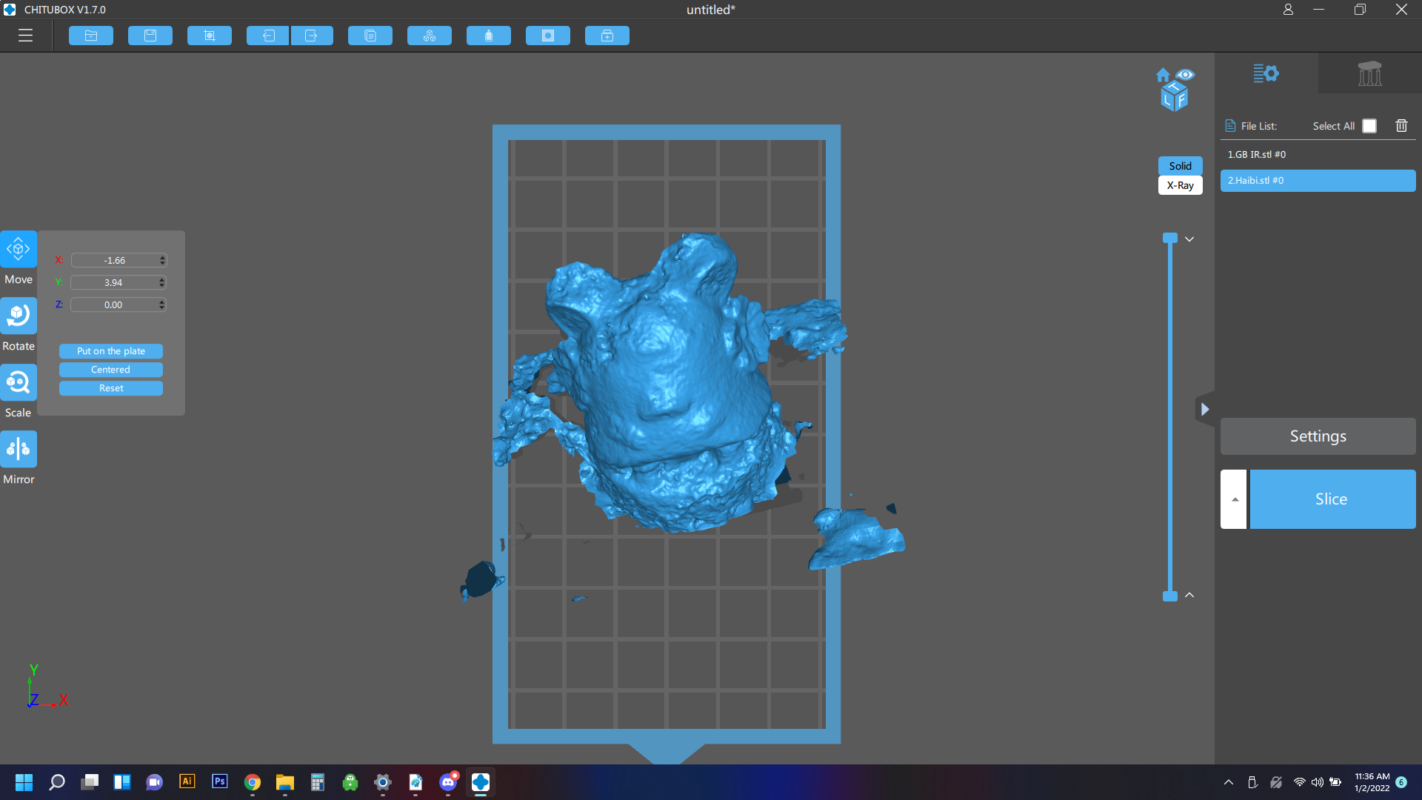Expand options arrow left of Slice
Viewport: 1422px width, 800px height.
click(x=1234, y=499)
